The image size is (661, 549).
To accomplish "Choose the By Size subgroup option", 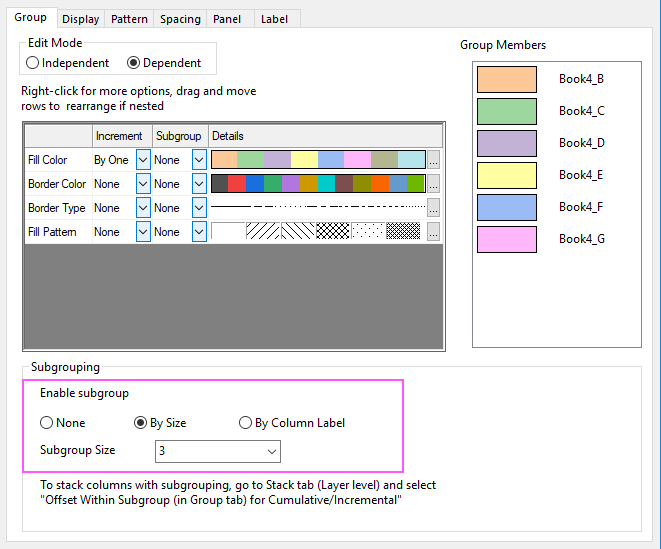I will (141, 423).
